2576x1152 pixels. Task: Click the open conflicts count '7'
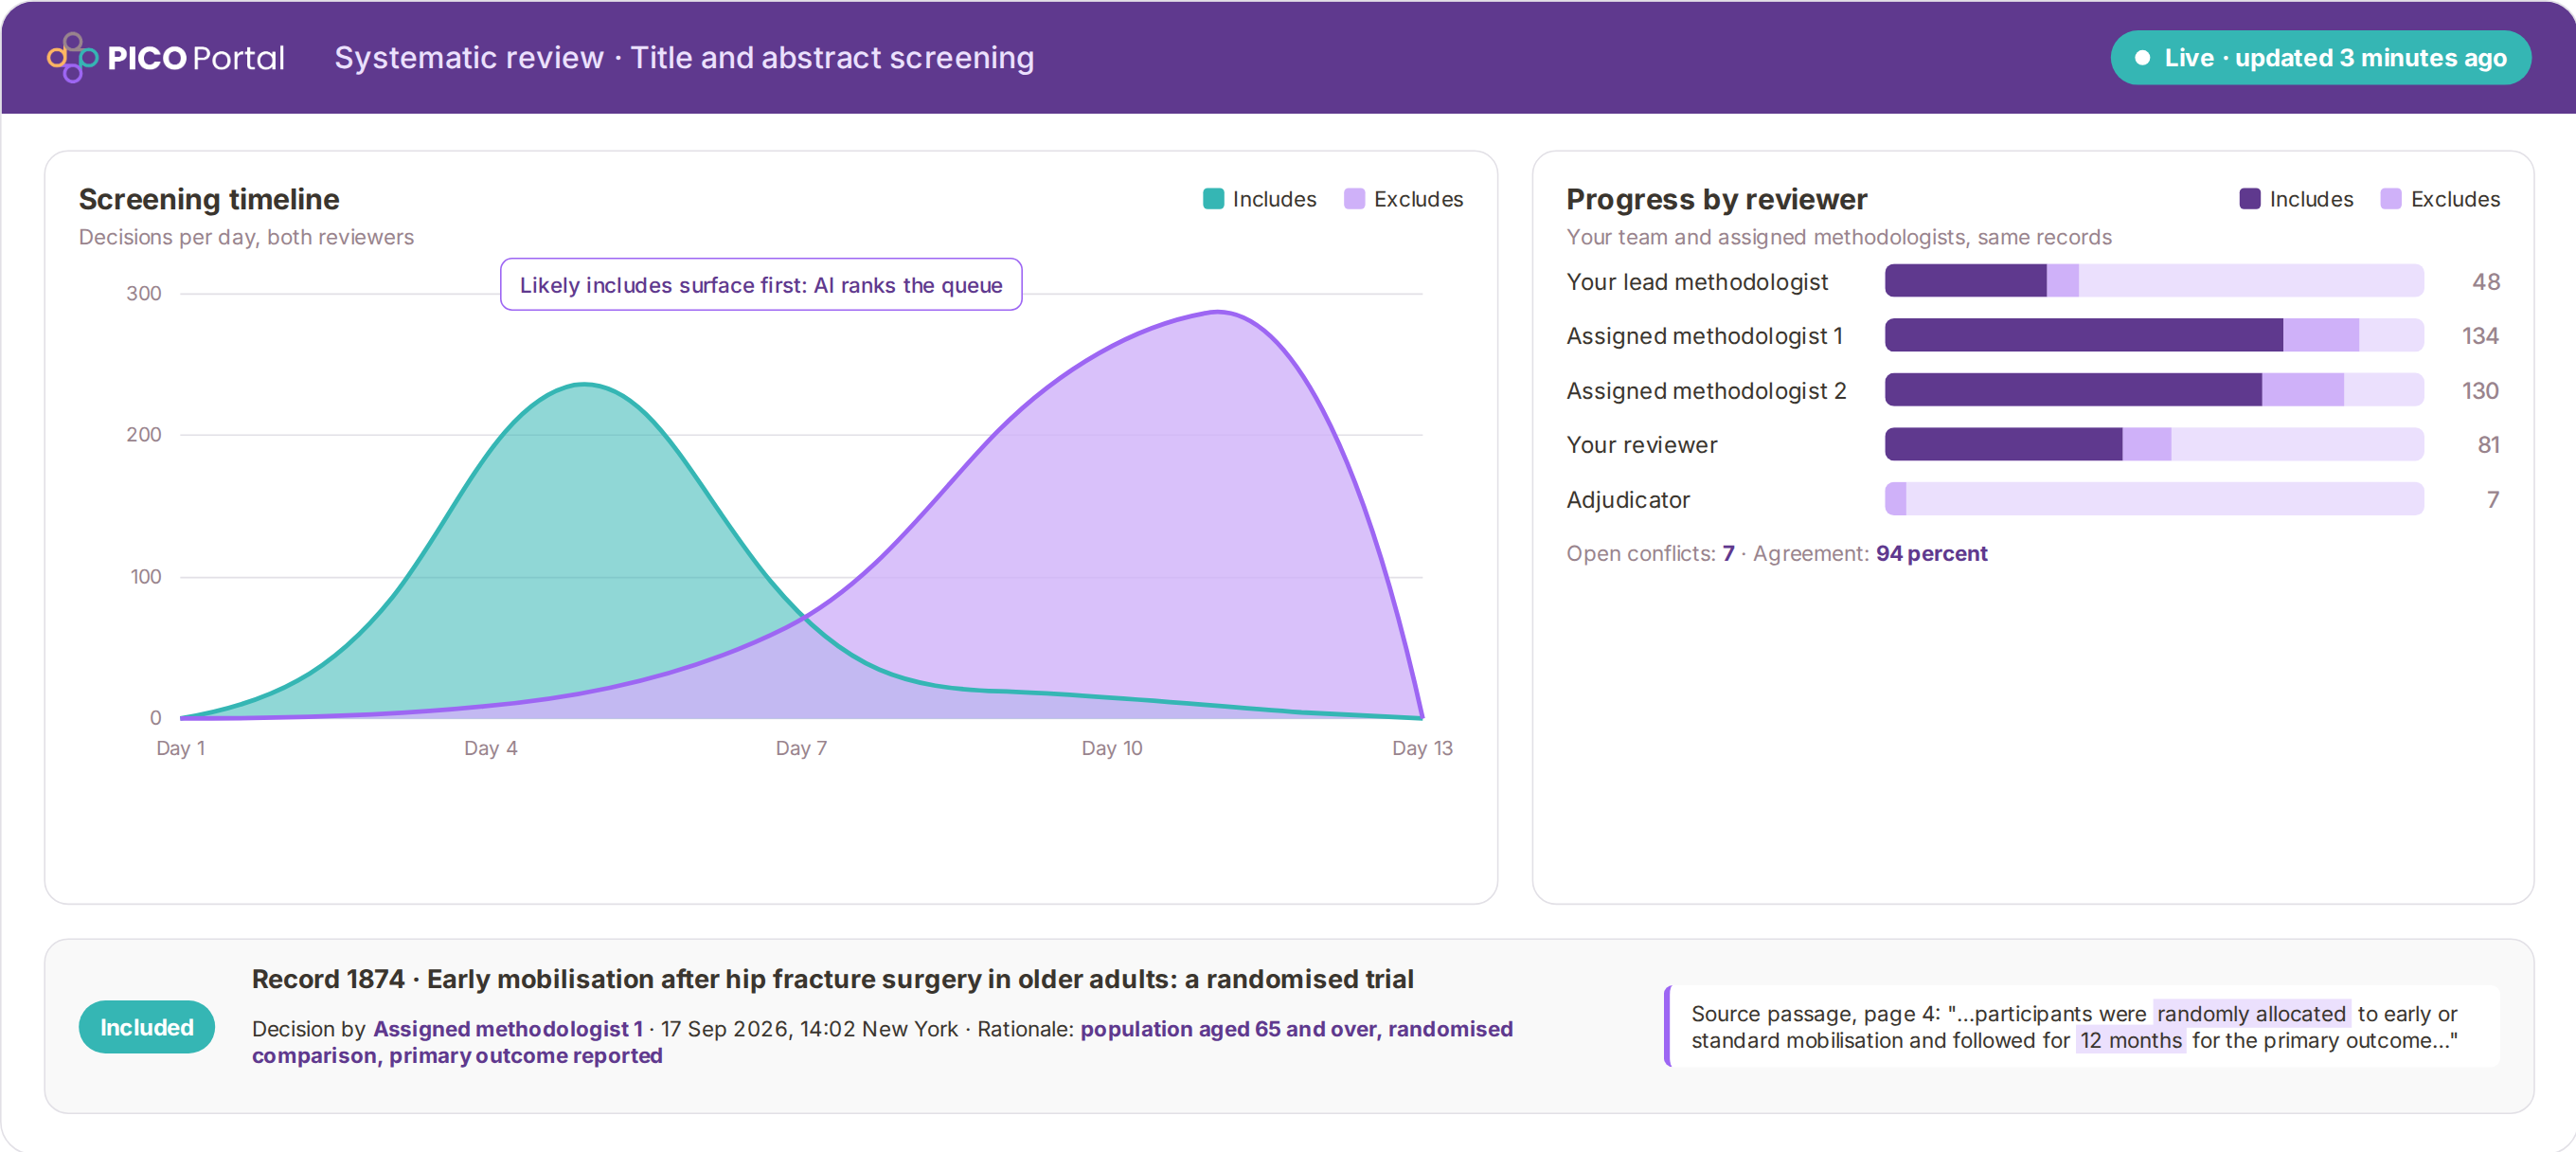tap(1728, 554)
